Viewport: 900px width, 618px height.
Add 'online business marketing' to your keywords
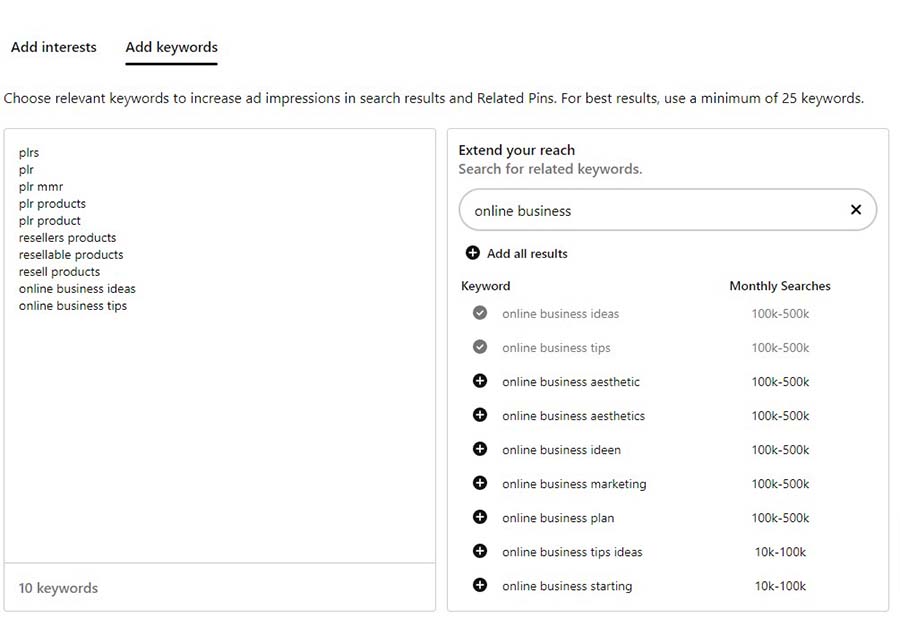[x=480, y=484]
